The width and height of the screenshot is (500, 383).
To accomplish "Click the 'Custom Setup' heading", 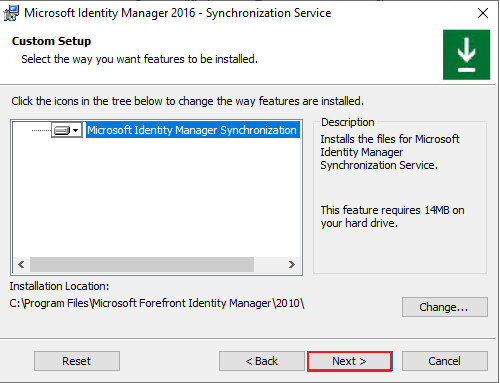I will point(51,41).
